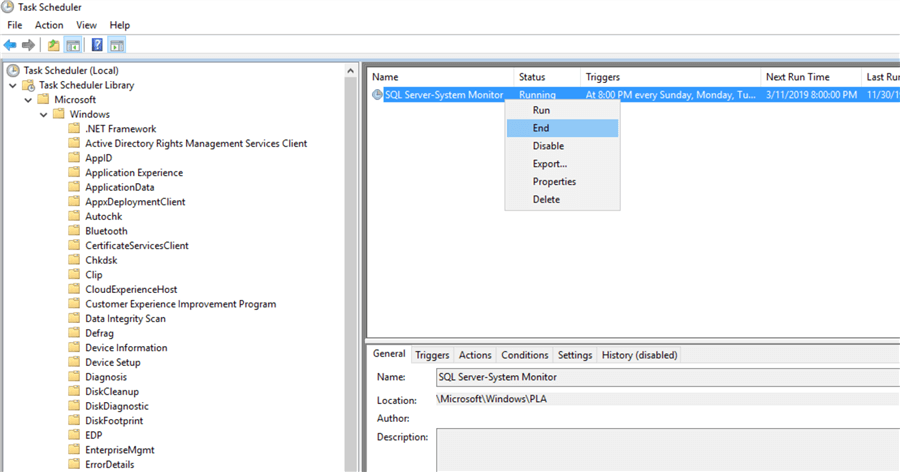Screen dimensions: 900x472
Task: Select Application Experience in the tree
Action: click(134, 173)
